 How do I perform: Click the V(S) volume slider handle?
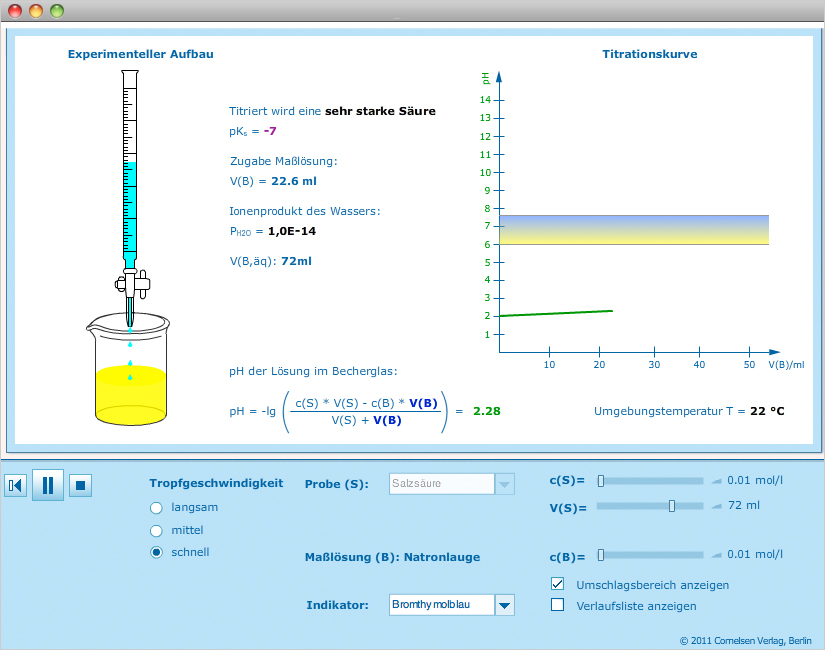pyautogui.click(x=672, y=506)
